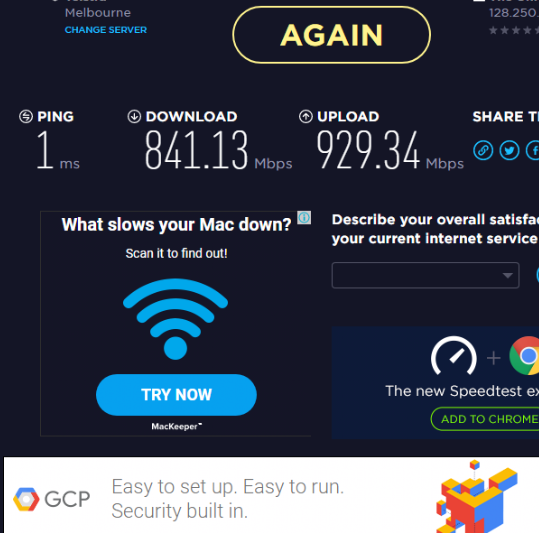Click the yellow AGAIN button
Image resolution: width=539 pixels, height=533 pixels.
[x=331, y=35]
